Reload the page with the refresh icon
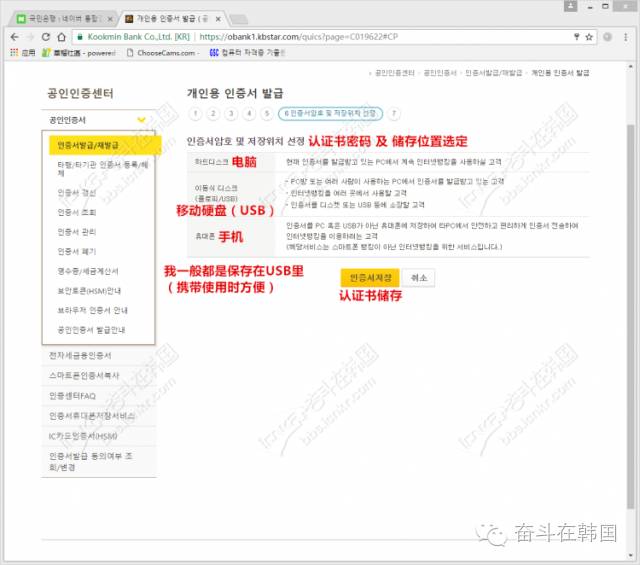The height and width of the screenshot is (565, 640). click(x=46, y=37)
